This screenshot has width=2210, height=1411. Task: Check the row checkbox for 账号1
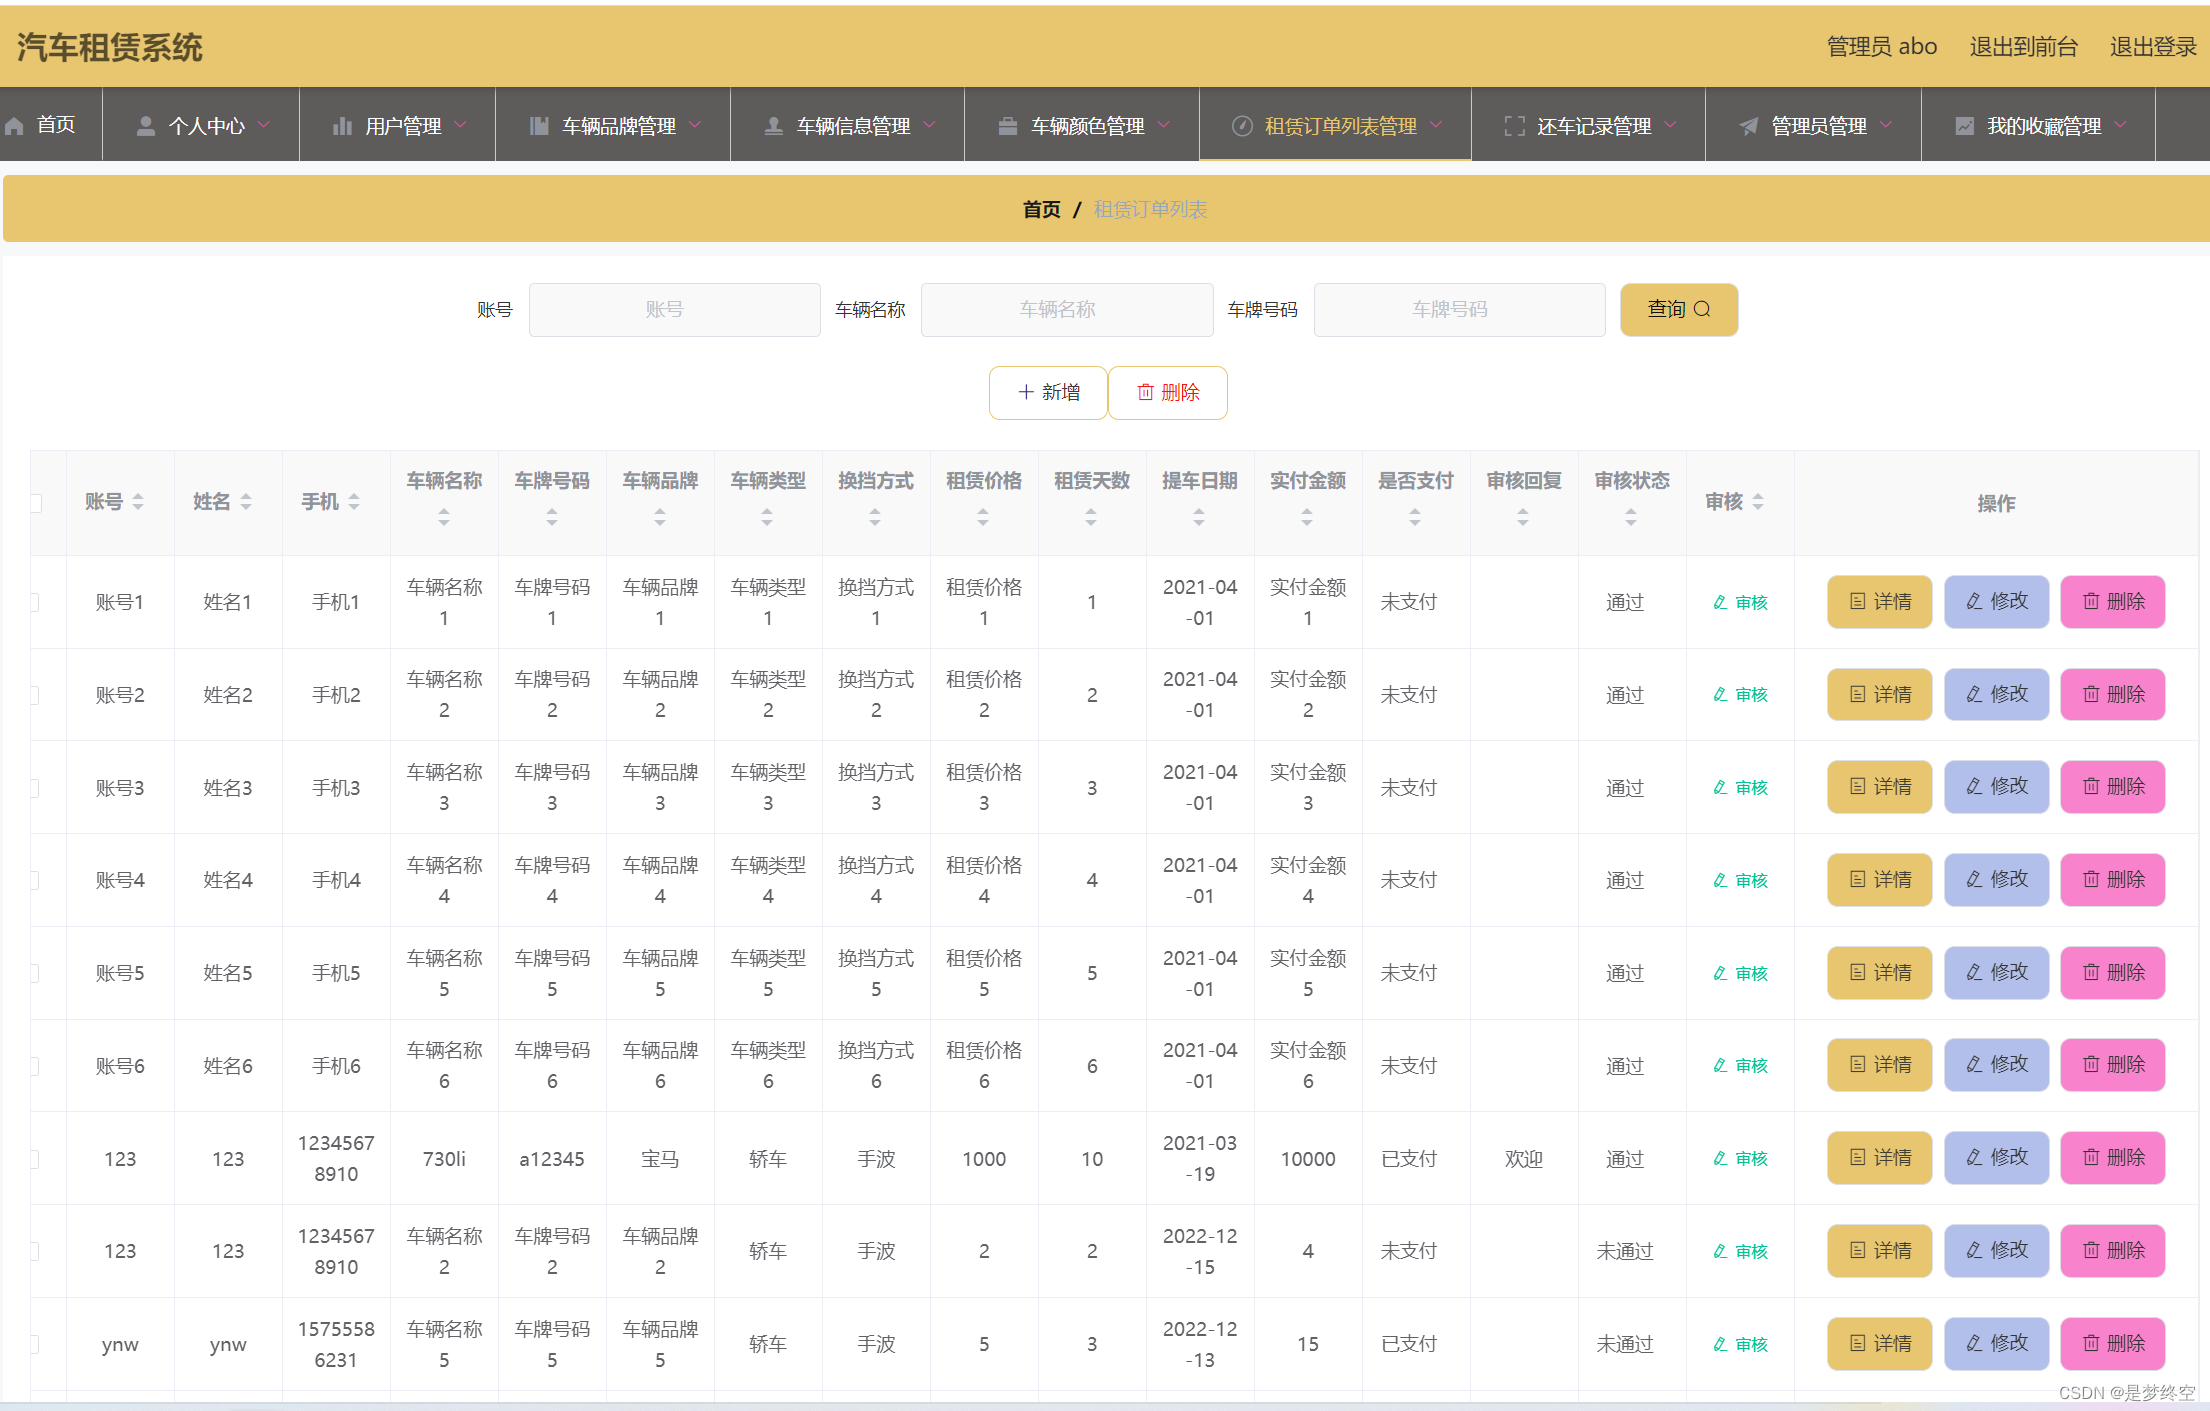click(x=36, y=602)
